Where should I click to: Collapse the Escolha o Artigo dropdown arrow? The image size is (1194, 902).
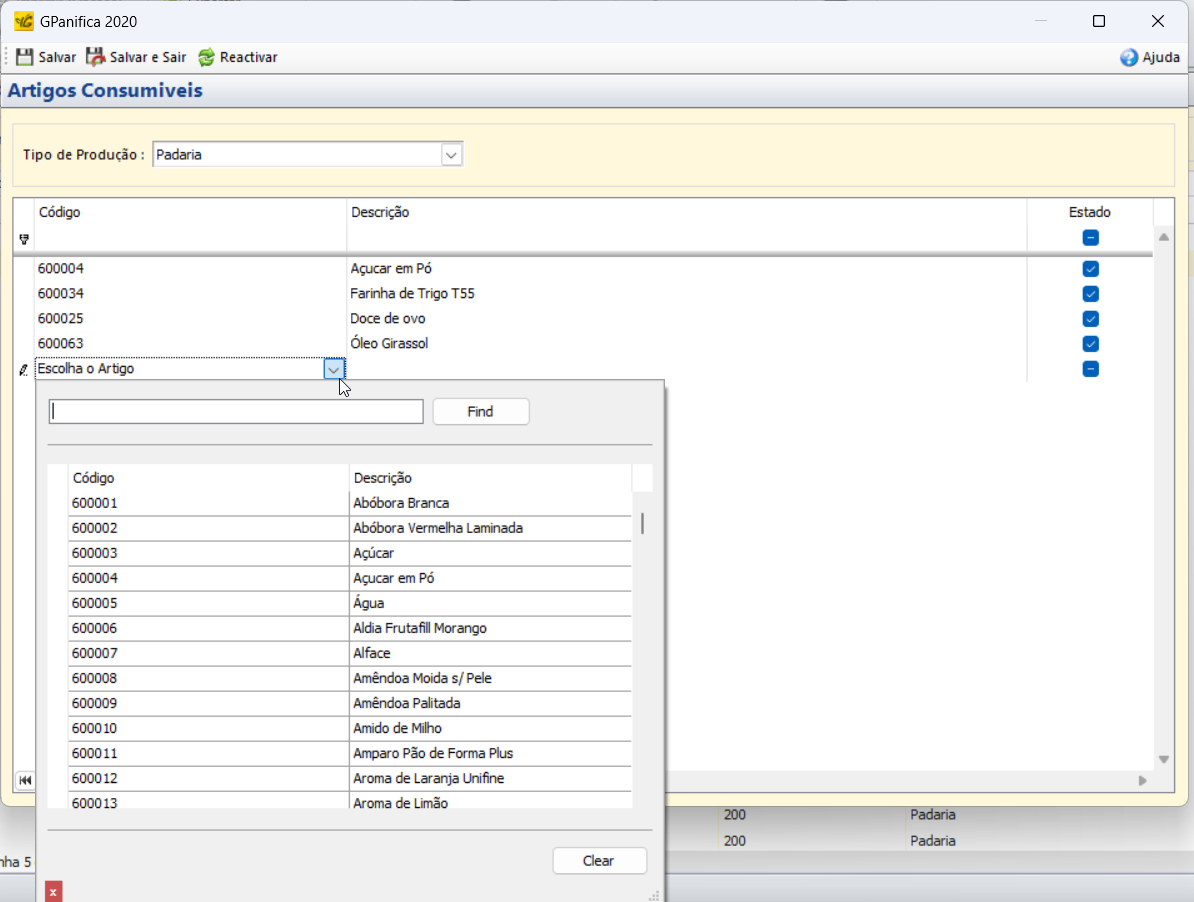click(334, 369)
